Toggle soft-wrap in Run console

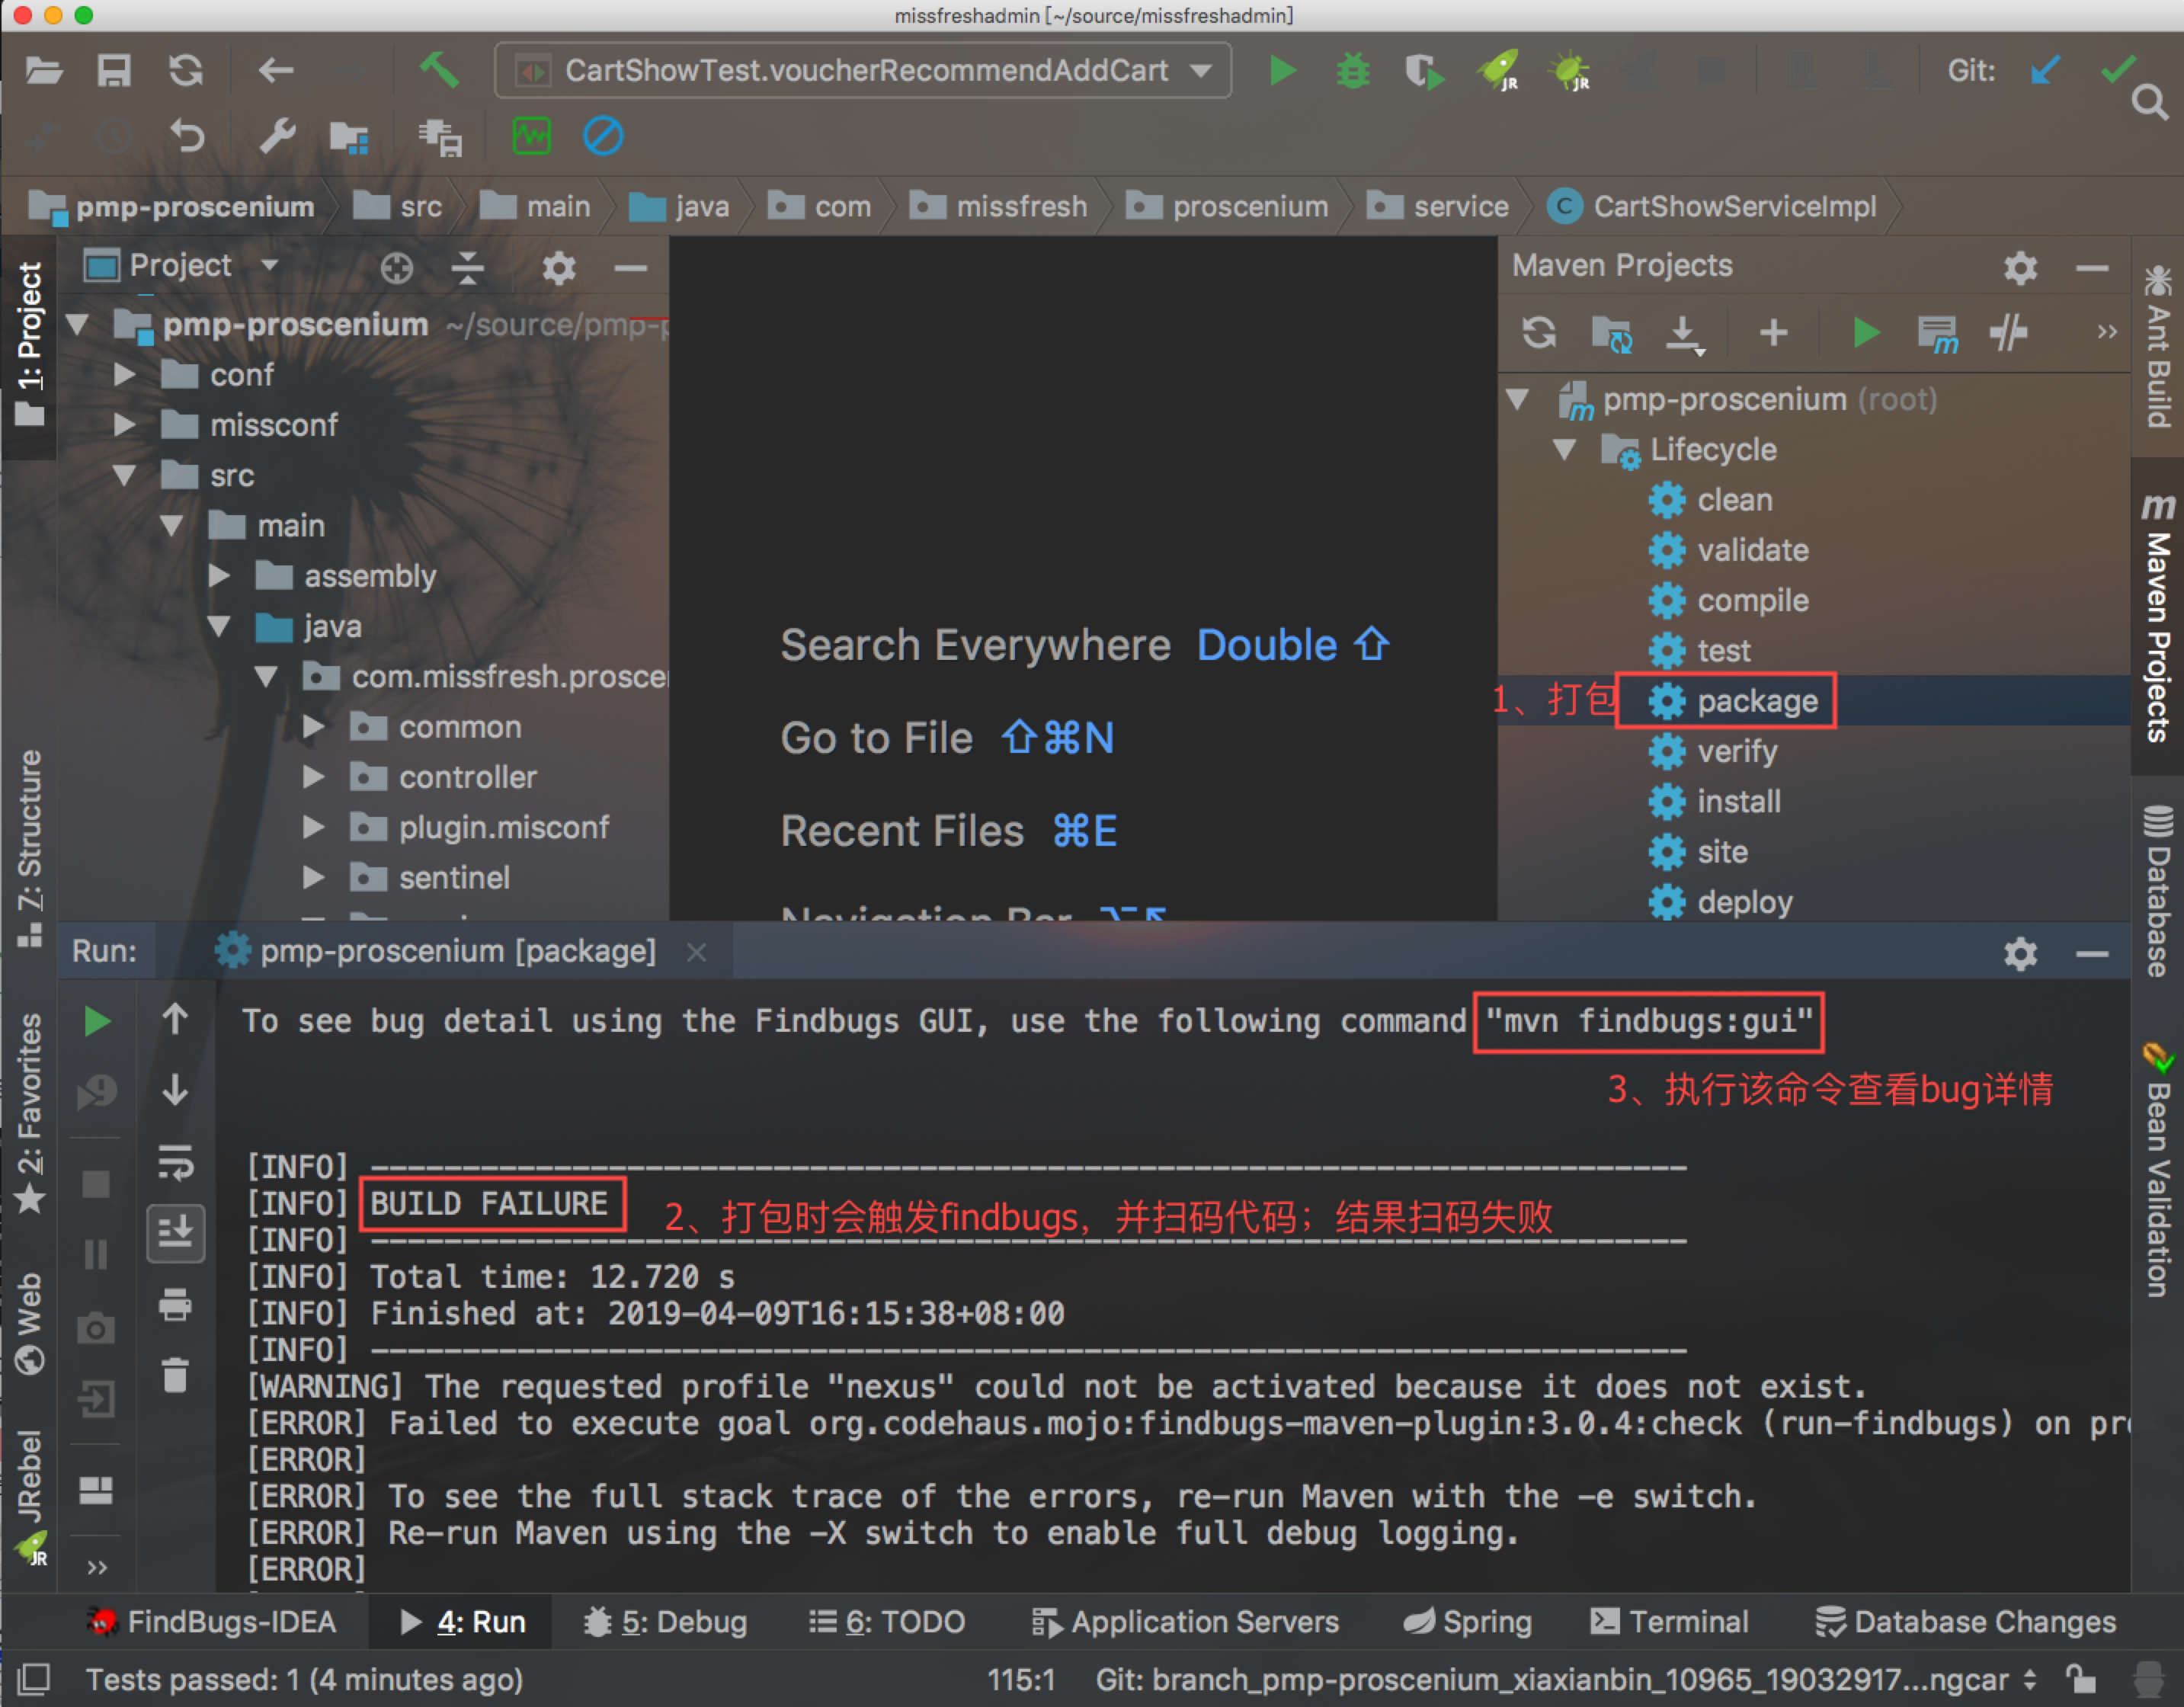176,1162
